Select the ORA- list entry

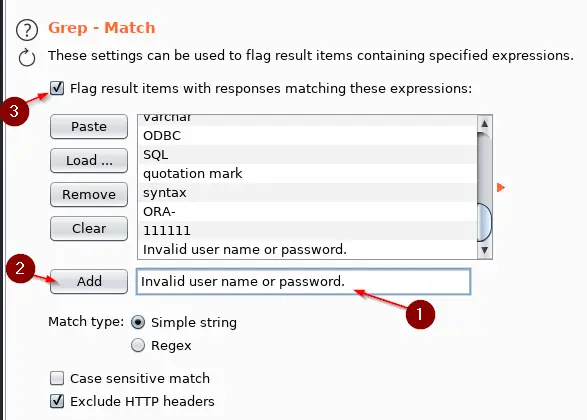point(307,211)
